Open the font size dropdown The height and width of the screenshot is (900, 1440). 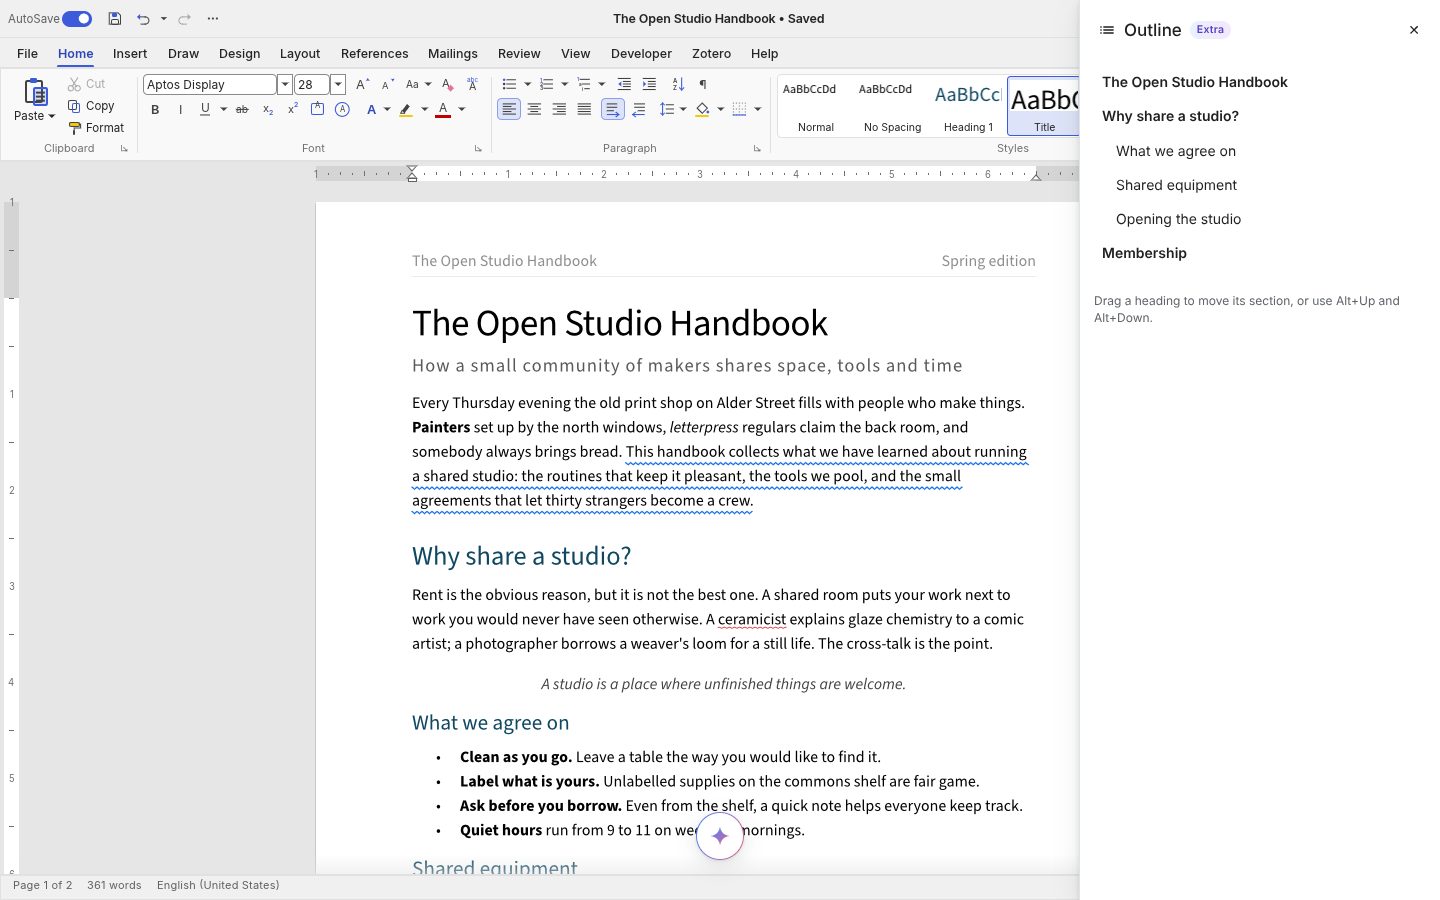338,85
